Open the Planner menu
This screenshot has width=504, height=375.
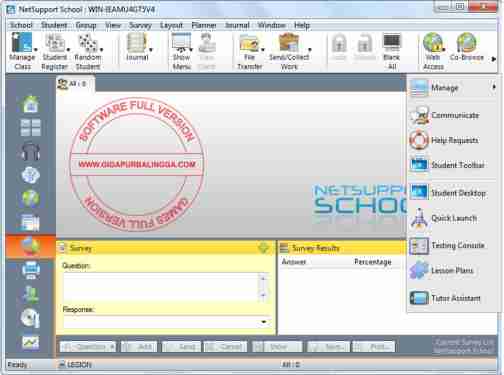204,25
